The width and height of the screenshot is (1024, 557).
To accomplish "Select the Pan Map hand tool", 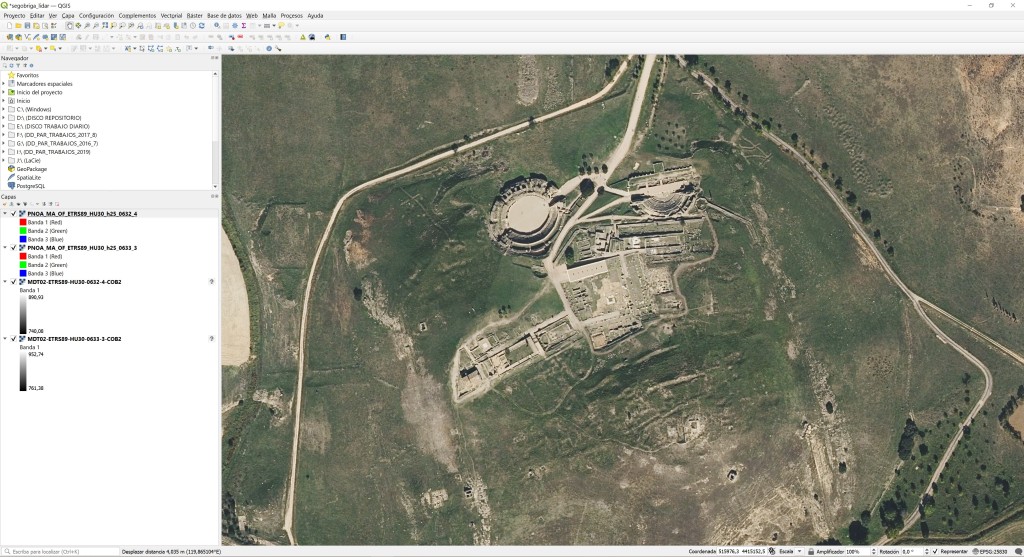I will tap(69, 26).
